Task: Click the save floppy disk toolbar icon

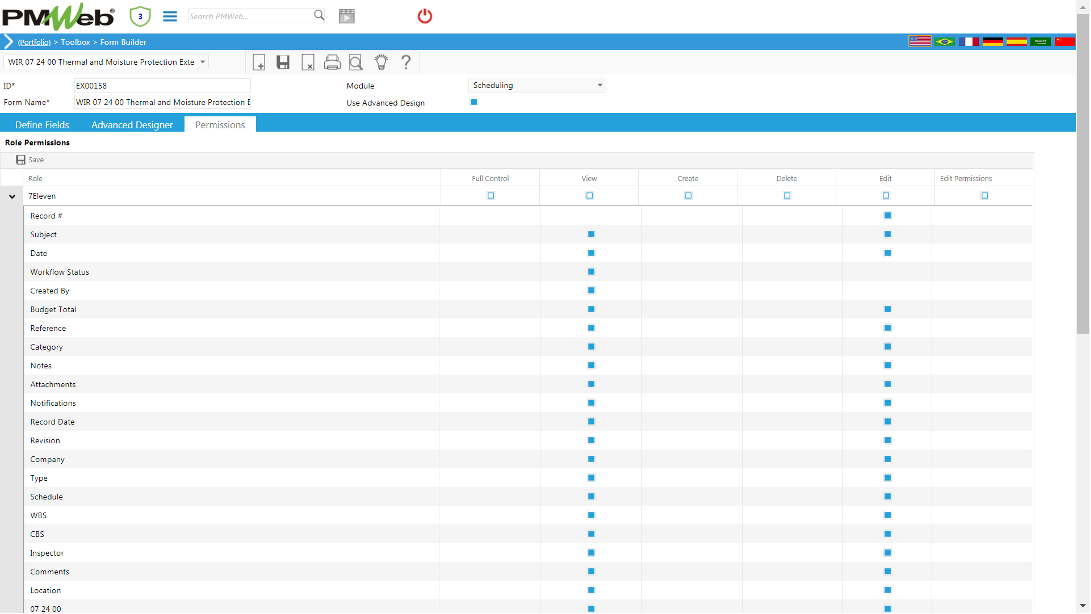Action: pyautogui.click(x=282, y=63)
